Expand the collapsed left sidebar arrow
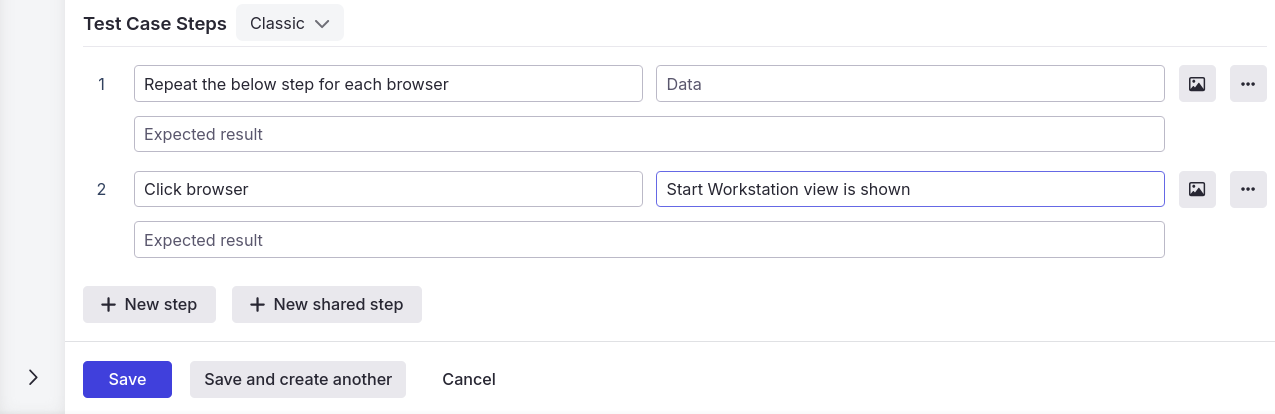Screen dimensions: 1275x414 (33, 377)
